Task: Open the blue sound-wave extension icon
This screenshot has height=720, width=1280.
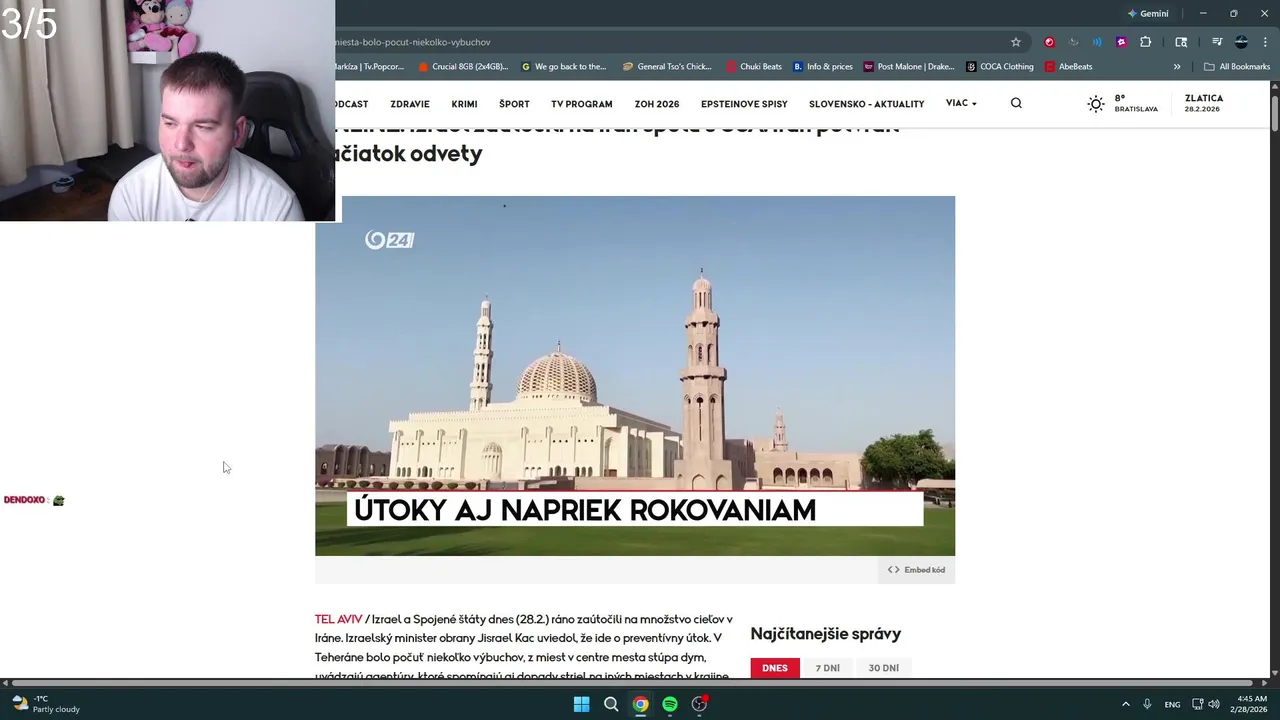Action: pyautogui.click(x=1097, y=42)
